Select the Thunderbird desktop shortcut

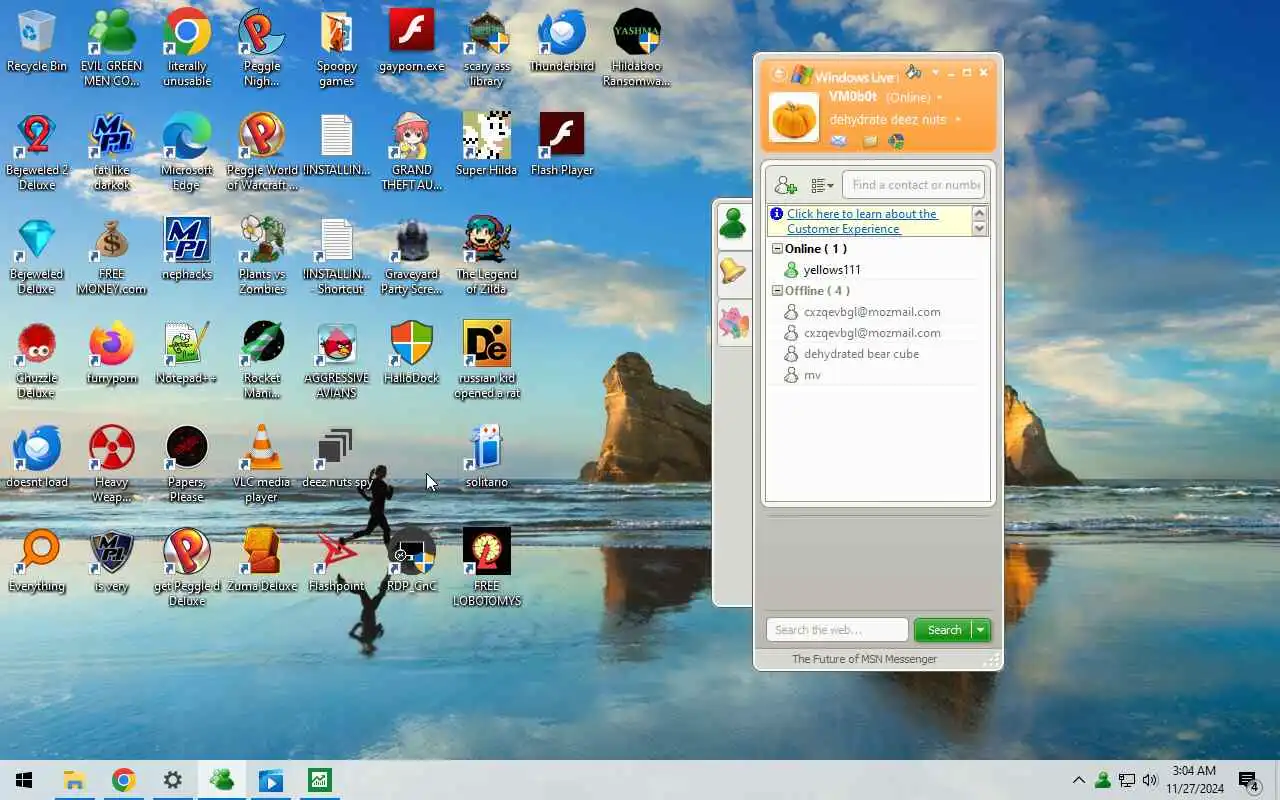pyautogui.click(x=562, y=43)
